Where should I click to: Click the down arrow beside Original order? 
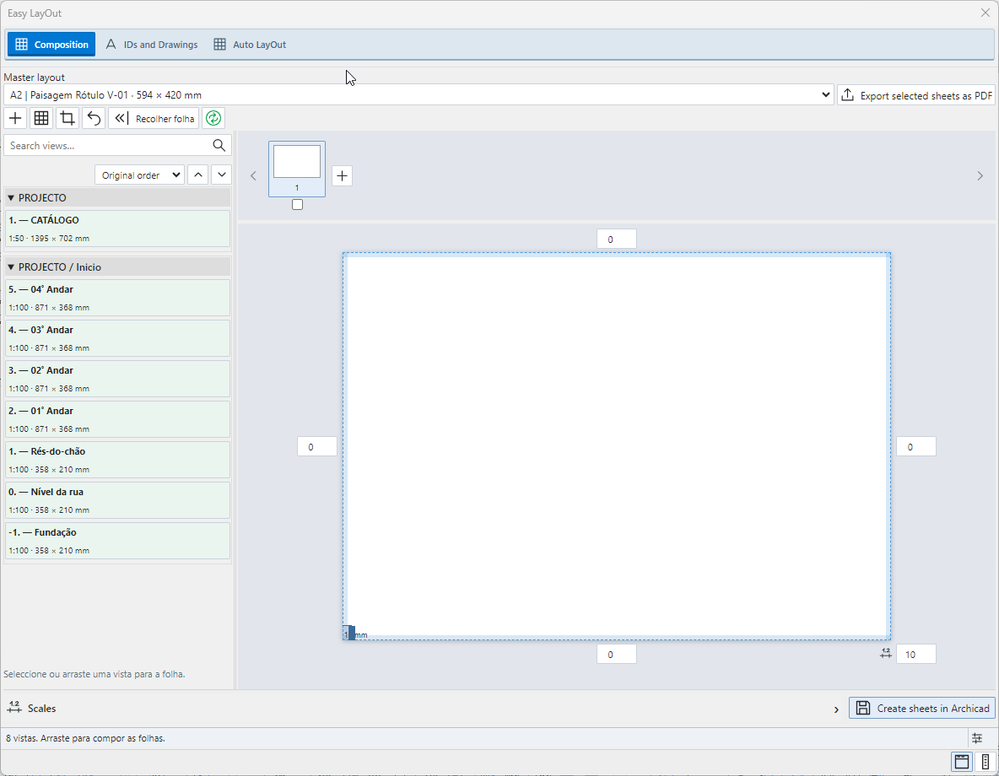pos(221,175)
